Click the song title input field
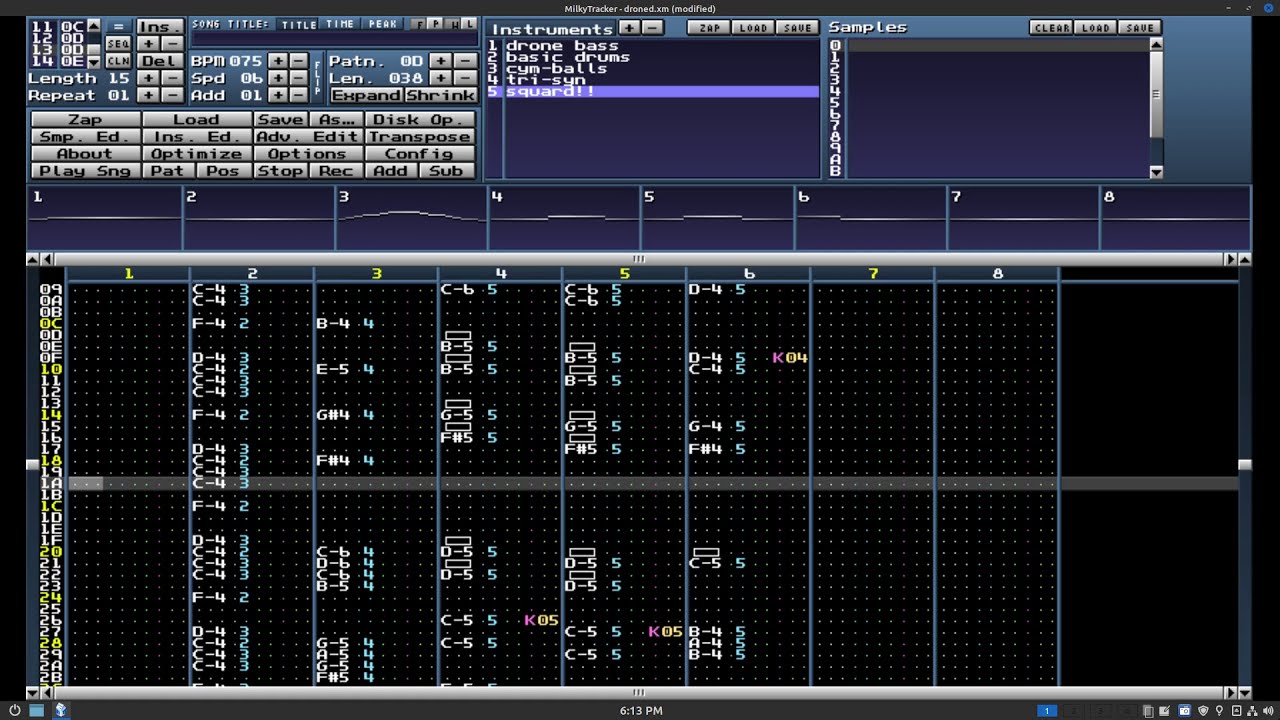1280x720 pixels. coord(333,40)
